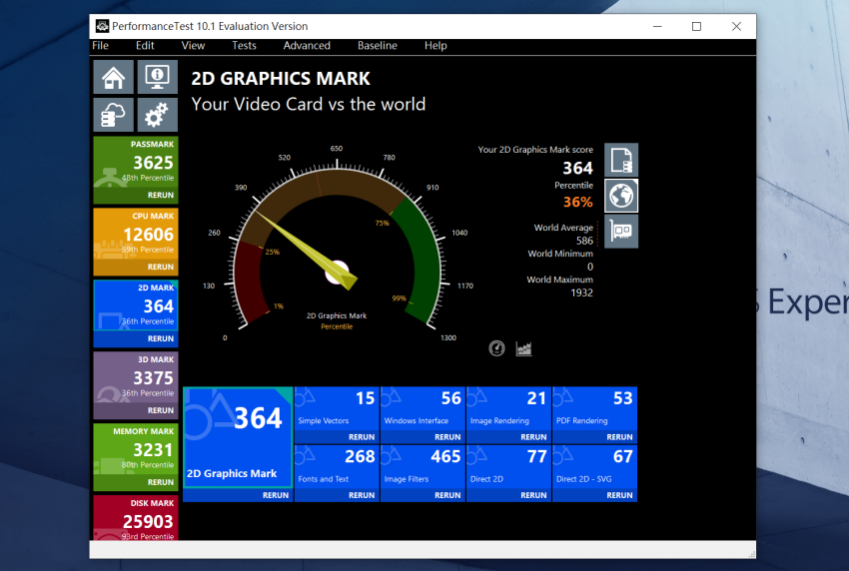Click the video card comparison icon
The width and height of the screenshot is (849, 571).
pos(621,231)
